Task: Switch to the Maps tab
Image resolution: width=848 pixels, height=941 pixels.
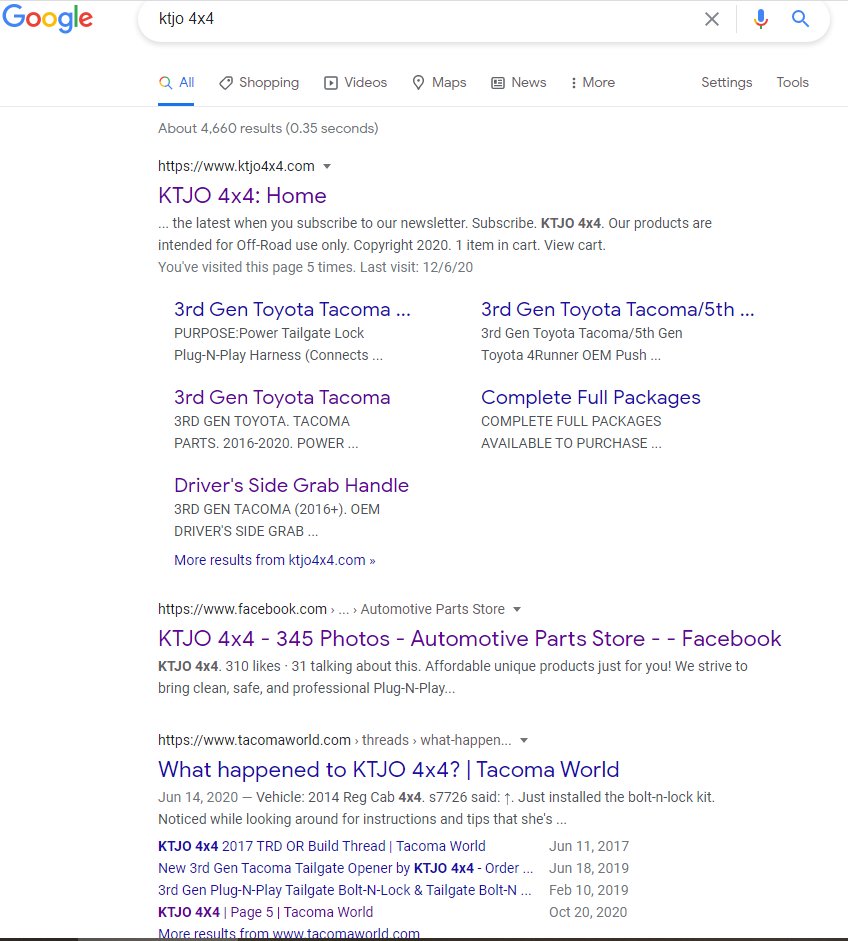Action: click(439, 83)
